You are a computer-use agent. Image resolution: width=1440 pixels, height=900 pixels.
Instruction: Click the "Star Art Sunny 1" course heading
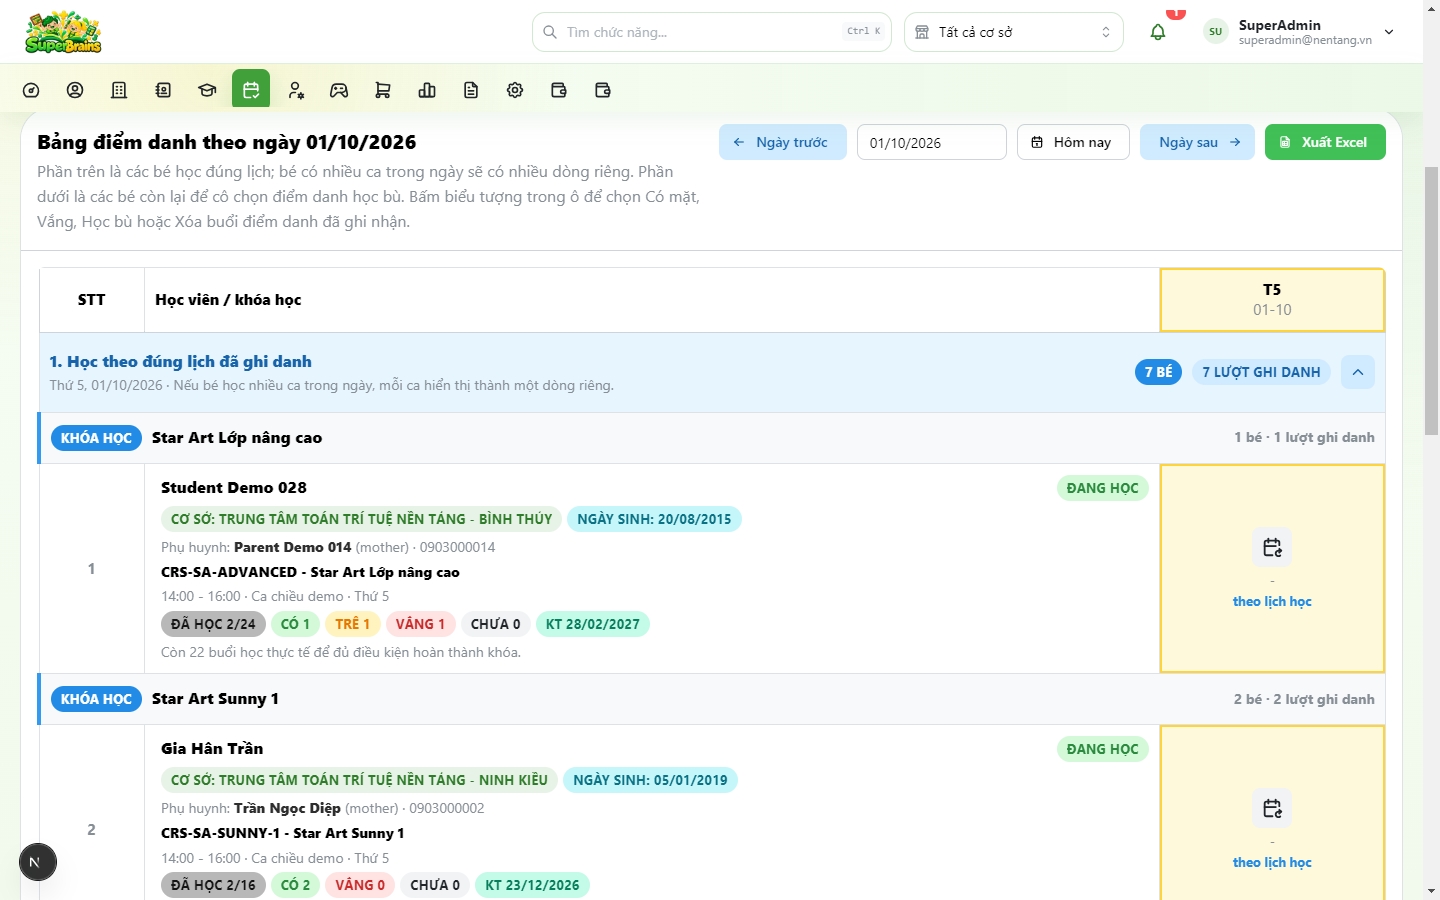215,699
